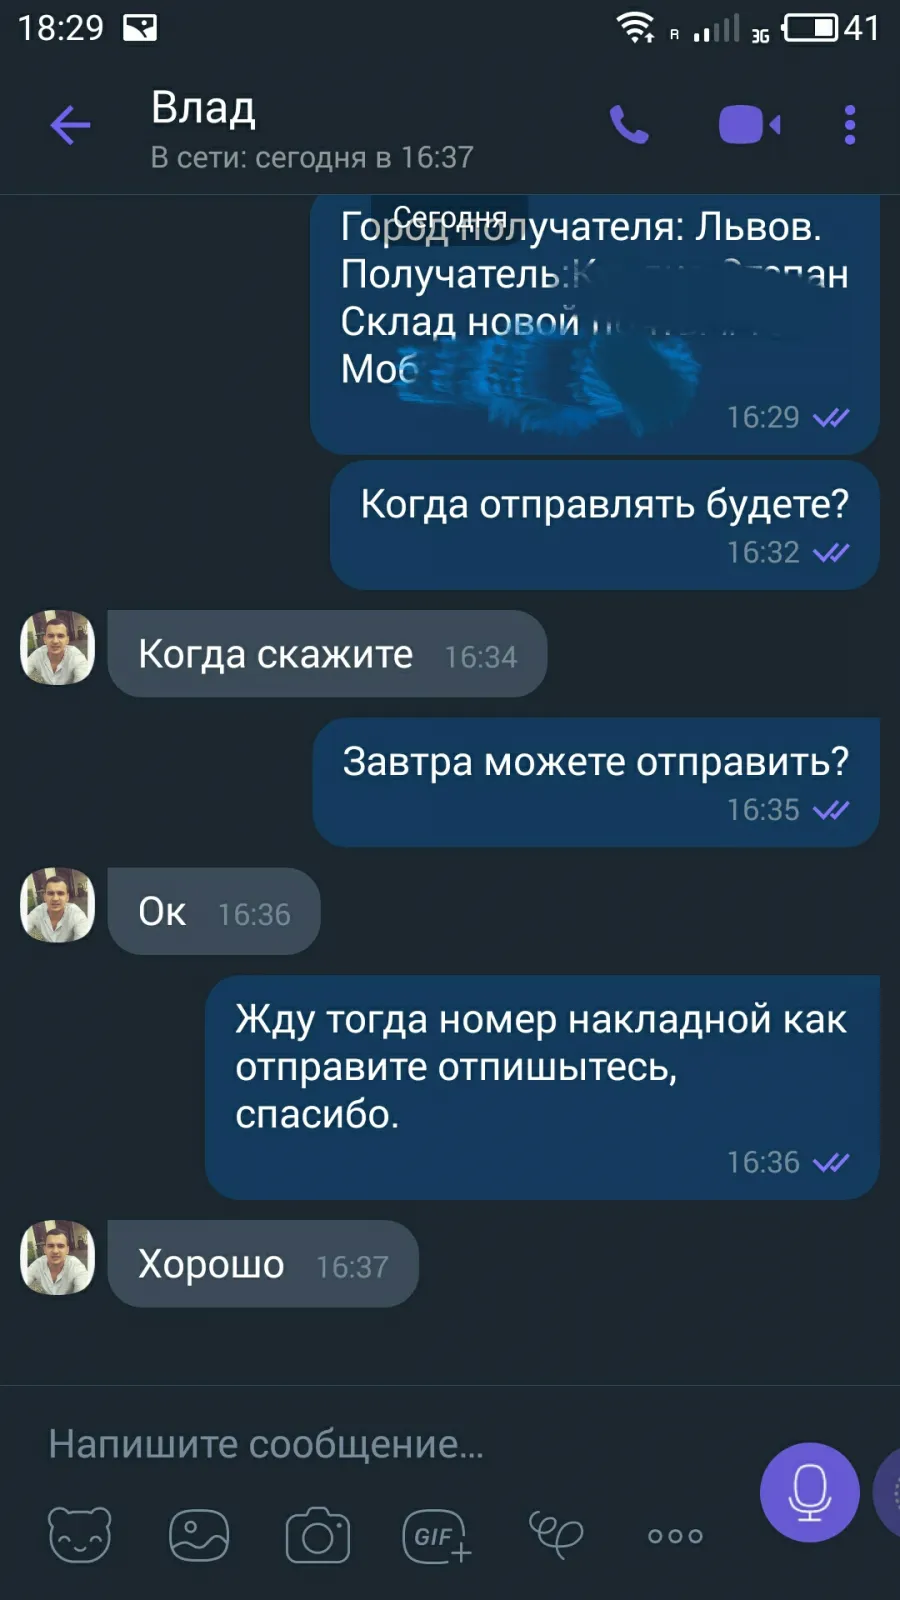Open the gallery image picker icon

(199, 1535)
